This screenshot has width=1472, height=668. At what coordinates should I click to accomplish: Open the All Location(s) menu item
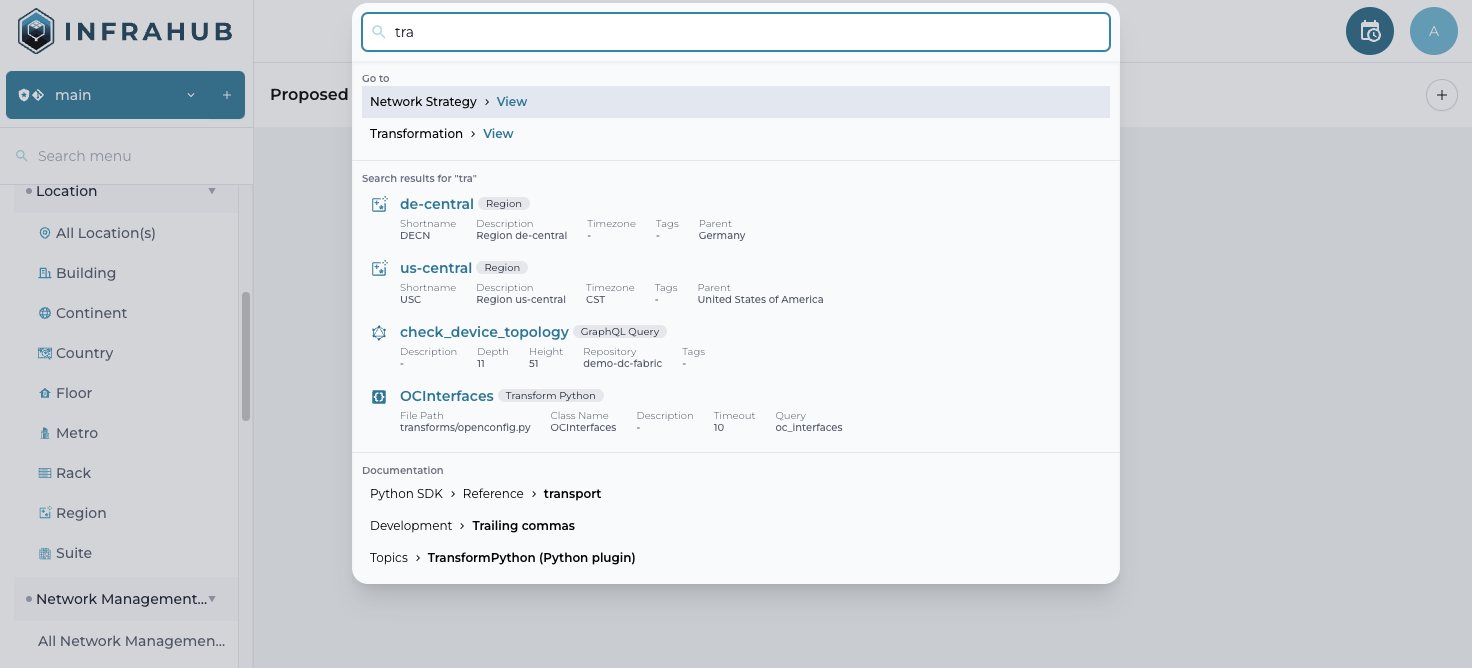105,233
